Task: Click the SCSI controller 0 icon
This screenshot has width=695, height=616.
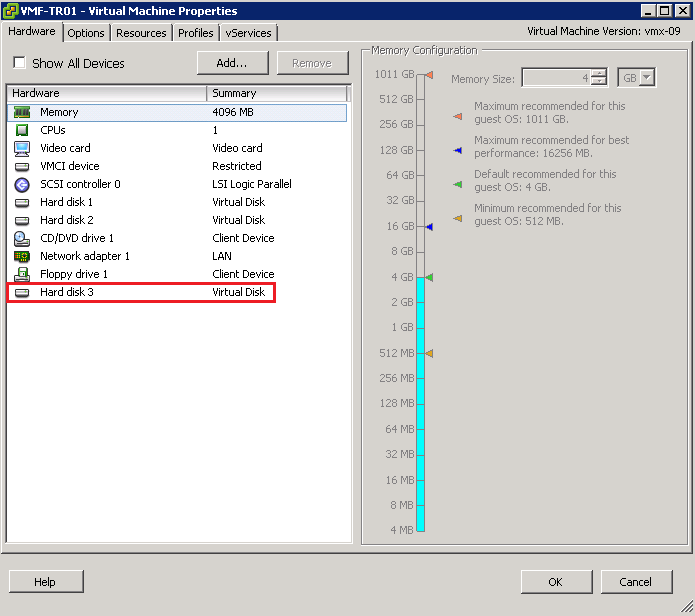Action: coord(22,185)
